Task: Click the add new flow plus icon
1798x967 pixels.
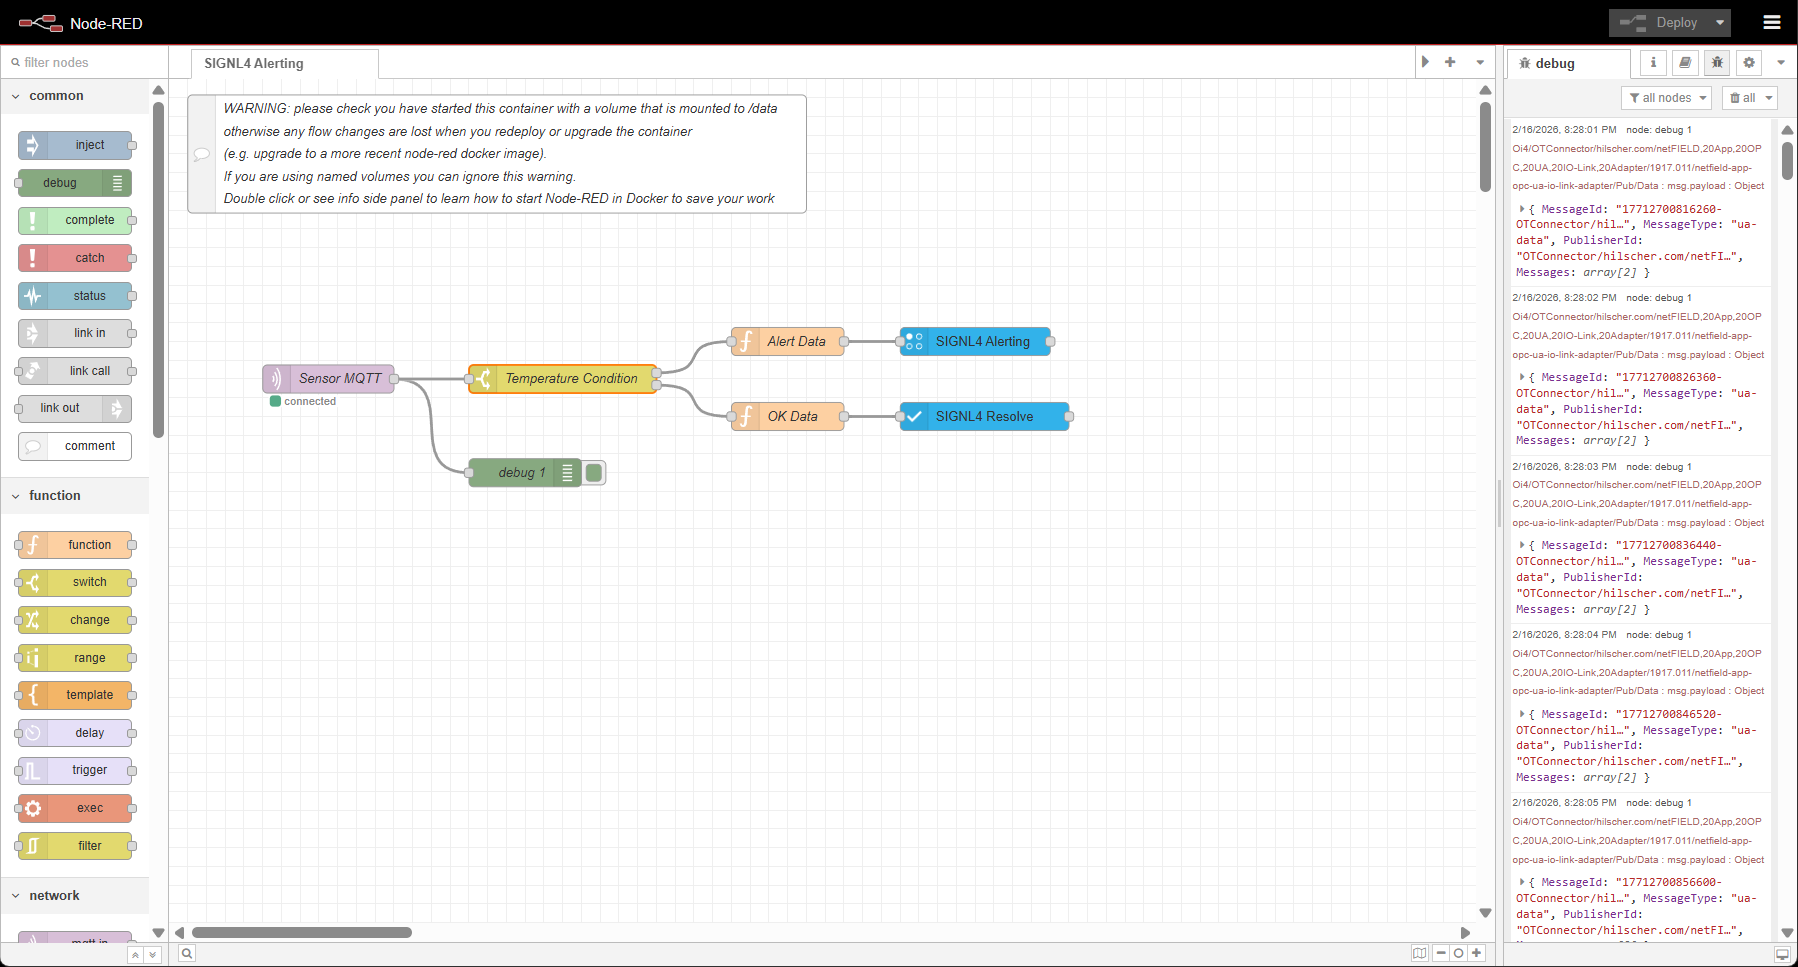Action: [1450, 62]
